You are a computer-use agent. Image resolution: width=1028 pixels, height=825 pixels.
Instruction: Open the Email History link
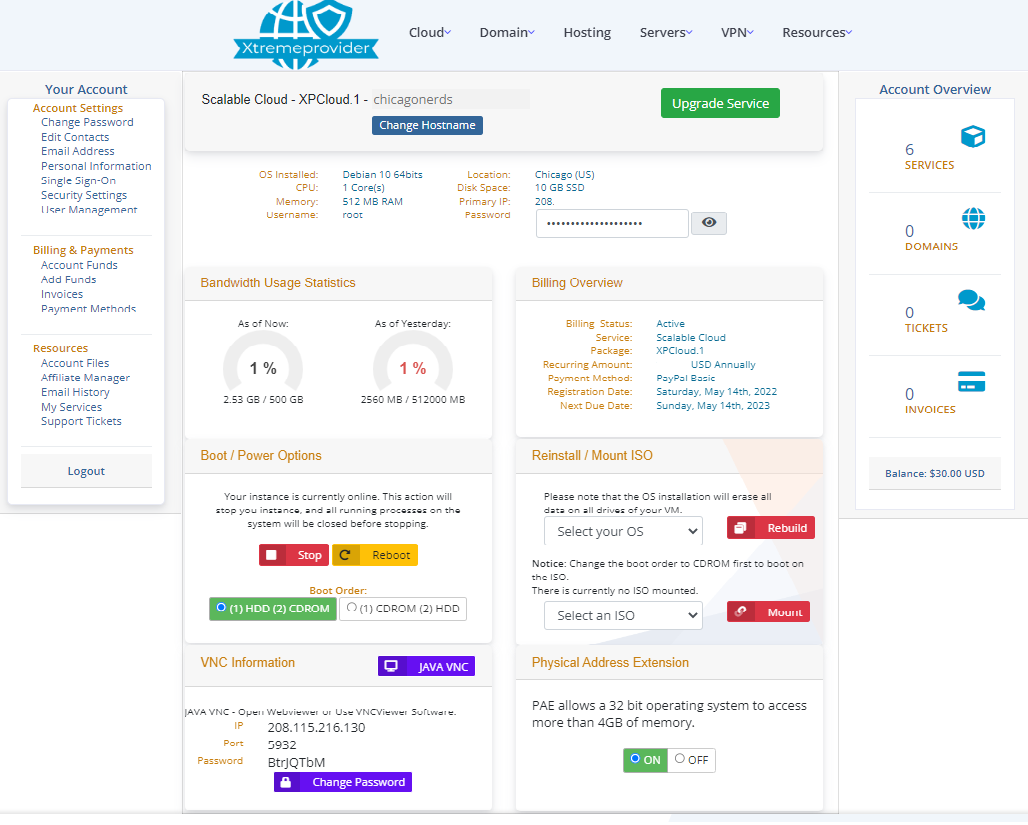coord(75,392)
